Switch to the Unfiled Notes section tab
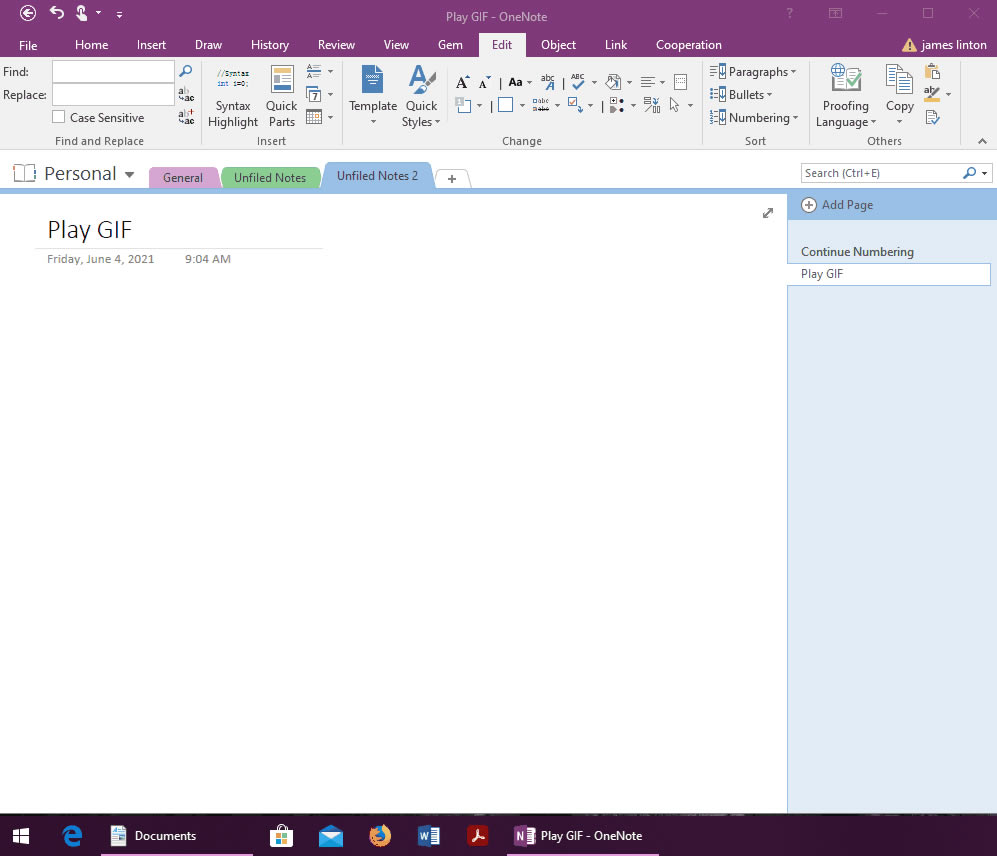This screenshot has width=997, height=856. (271, 177)
